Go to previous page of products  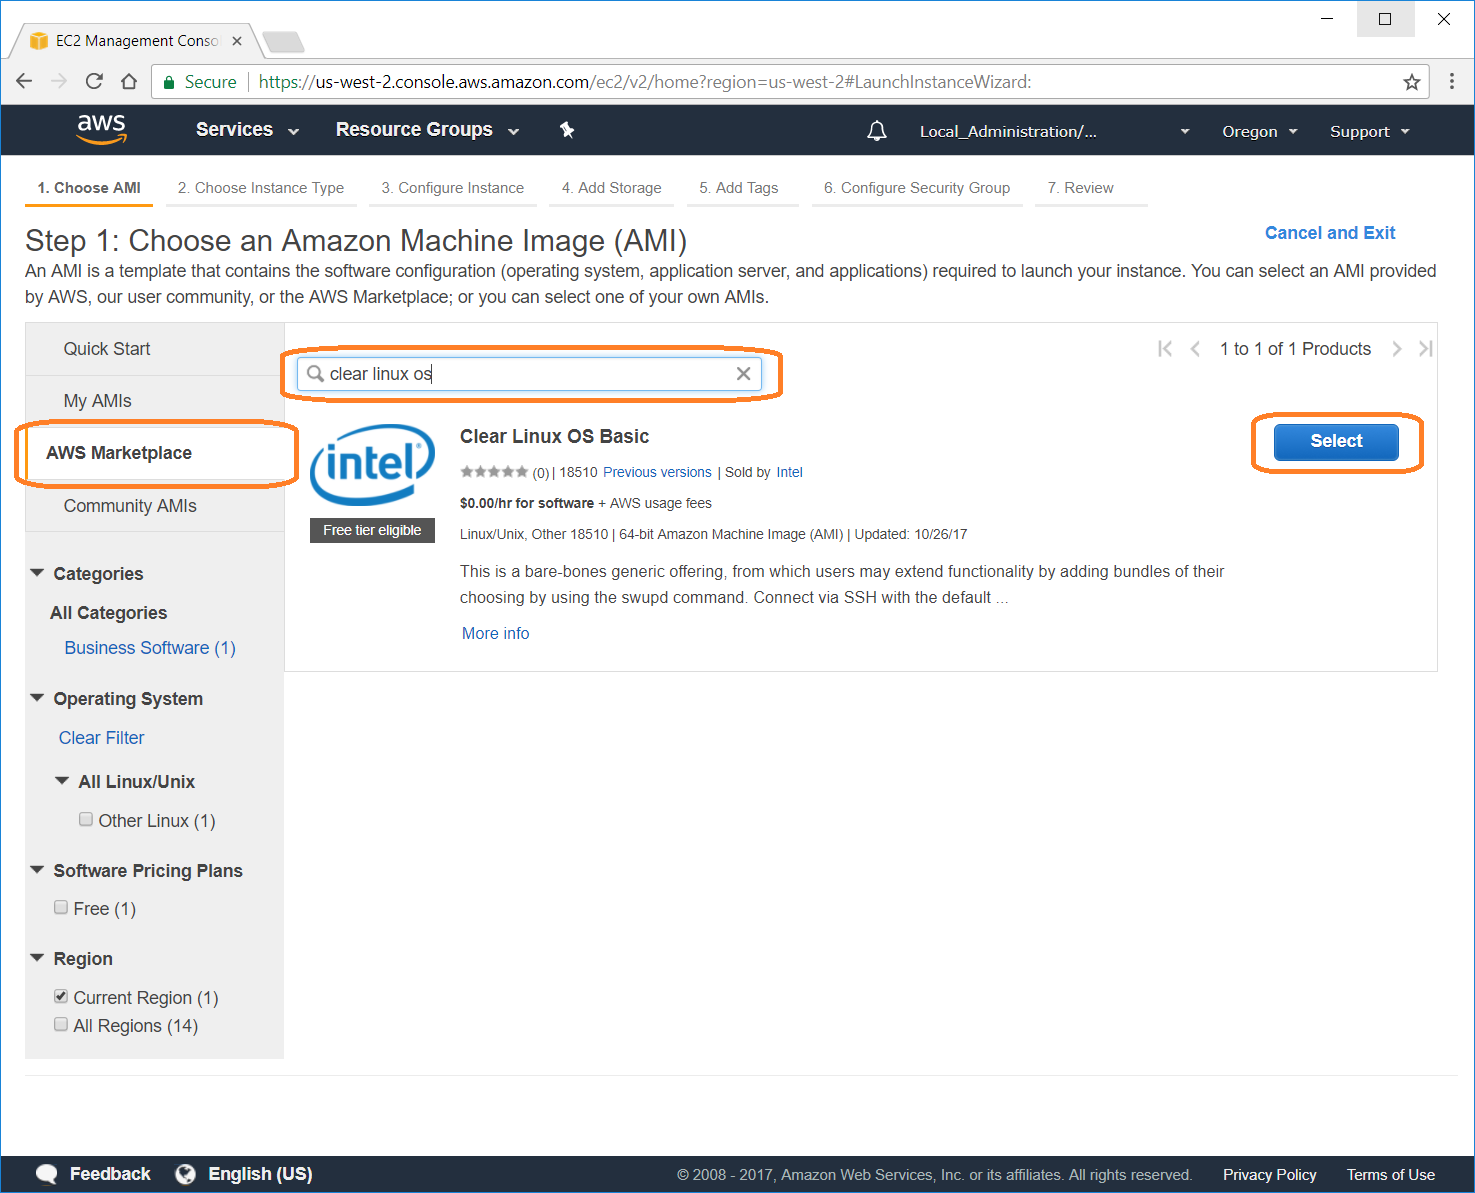1195,349
